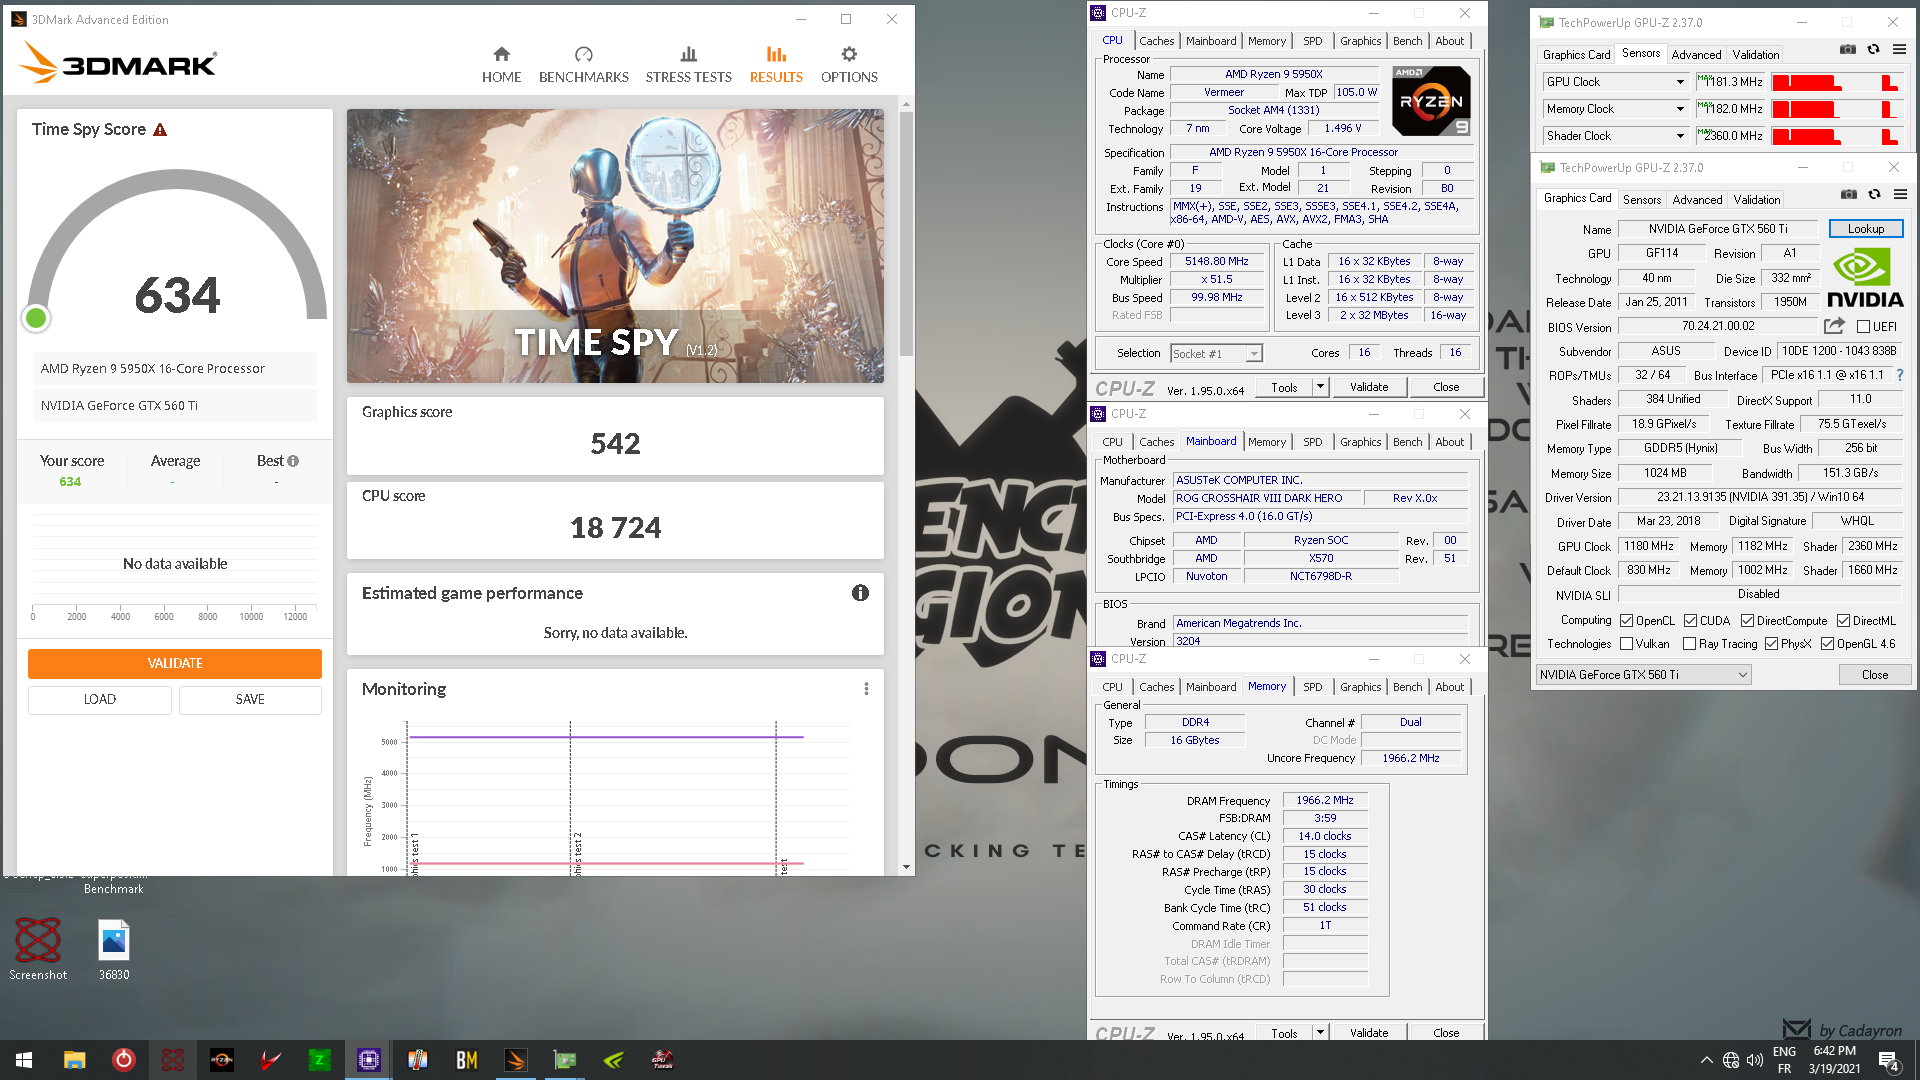Click the Close button in GPU-Z Graphics Card window
Screen dimensions: 1920x1080
(1875, 675)
